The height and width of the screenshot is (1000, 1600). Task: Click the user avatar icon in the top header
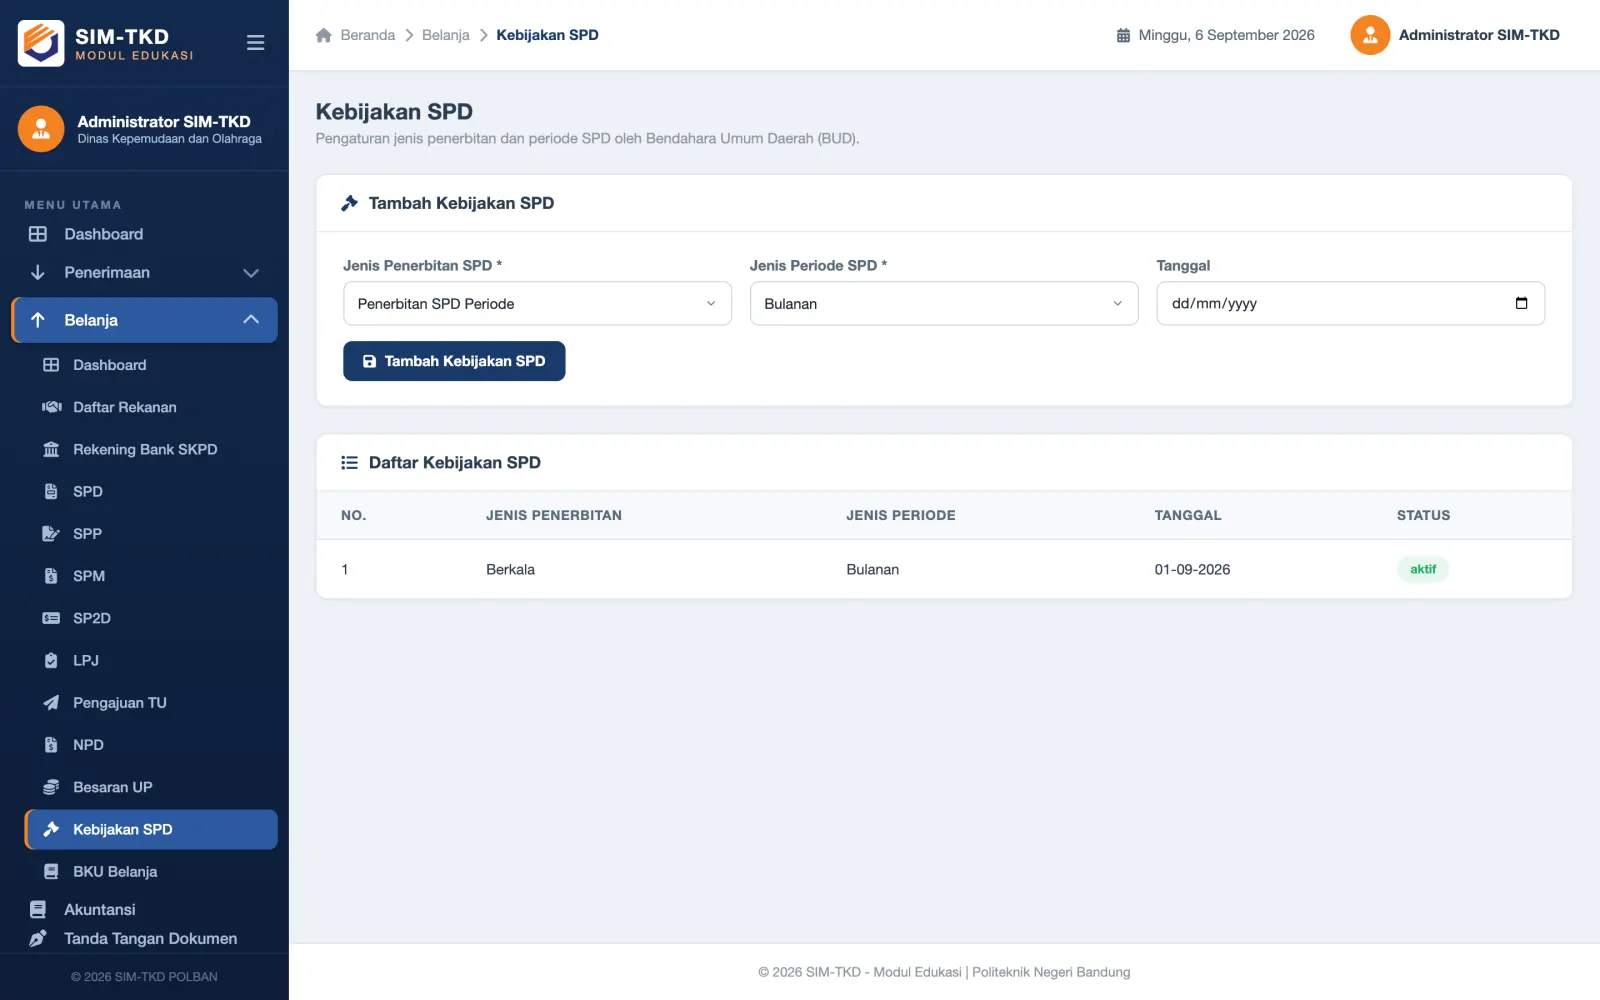tap(1370, 35)
